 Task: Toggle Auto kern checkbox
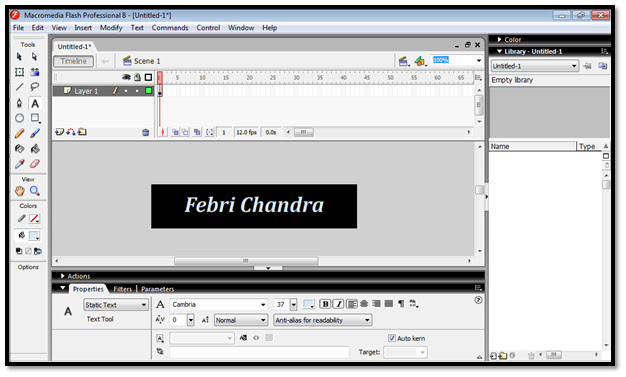[x=392, y=338]
